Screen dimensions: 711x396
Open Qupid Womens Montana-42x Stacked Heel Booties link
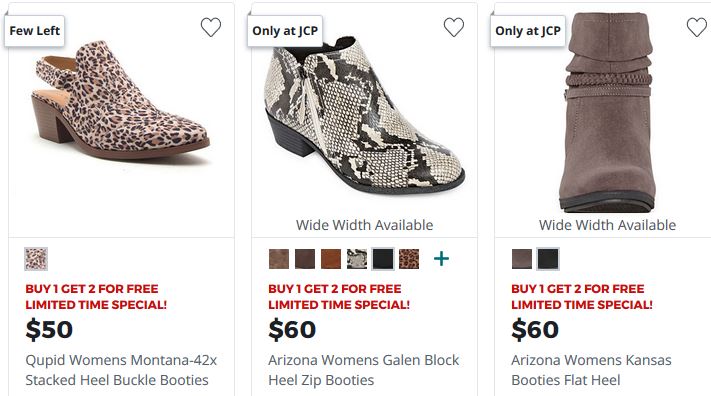pyautogui.click(x=121, y=370)
